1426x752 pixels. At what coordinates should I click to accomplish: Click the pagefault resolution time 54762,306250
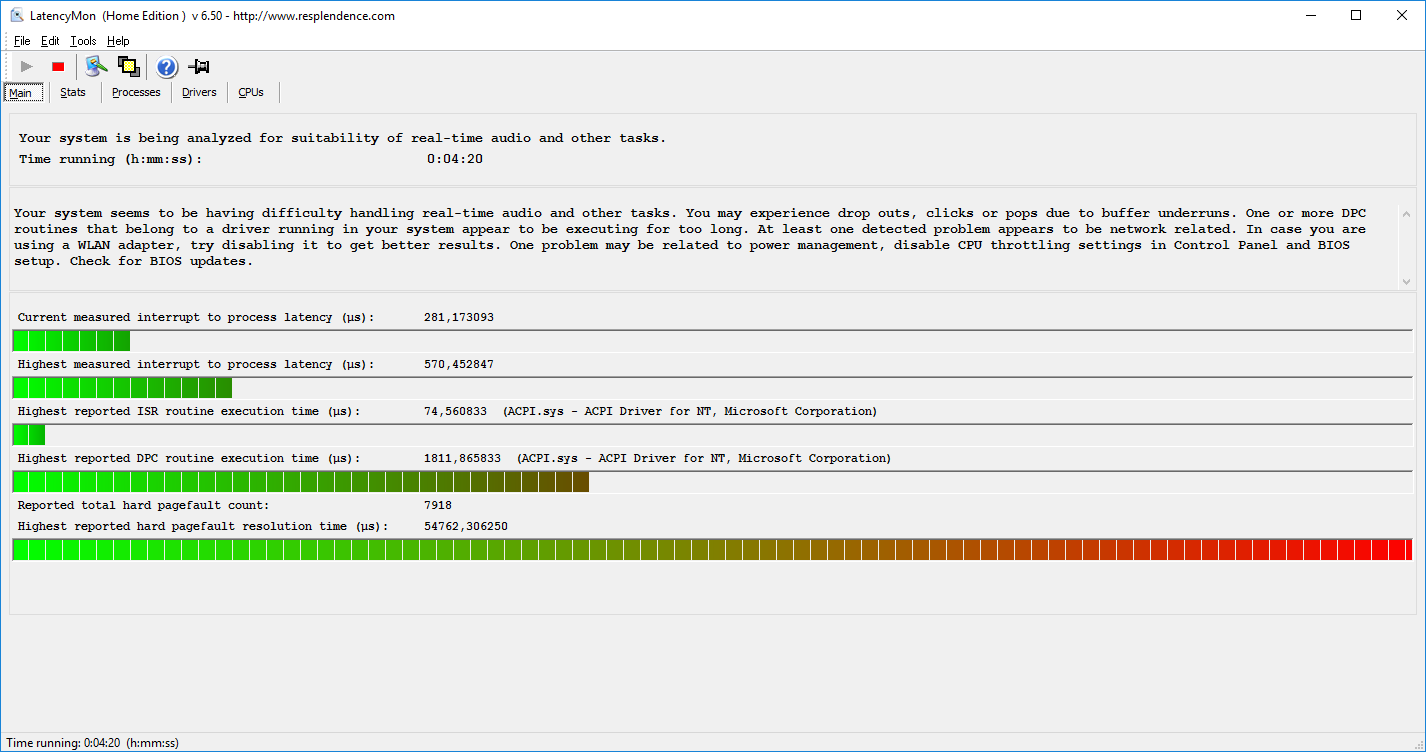466,526
